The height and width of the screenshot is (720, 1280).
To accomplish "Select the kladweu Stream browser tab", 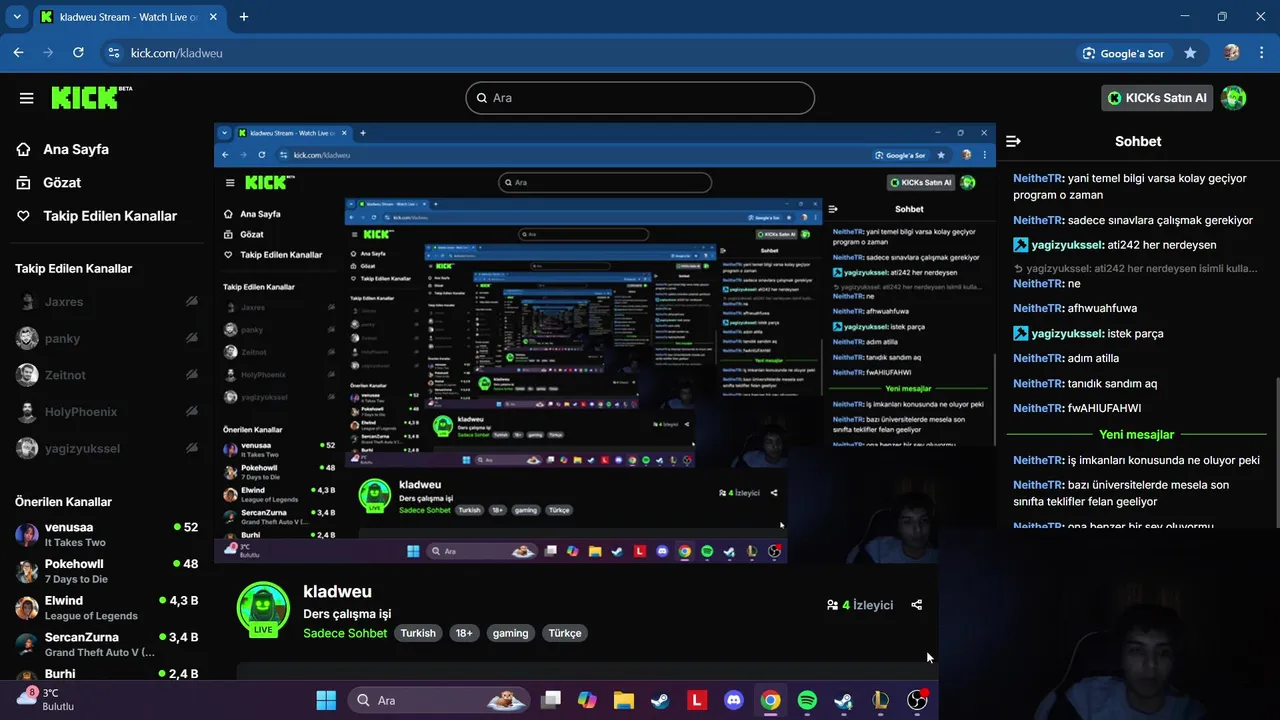I will click(129, 17).
